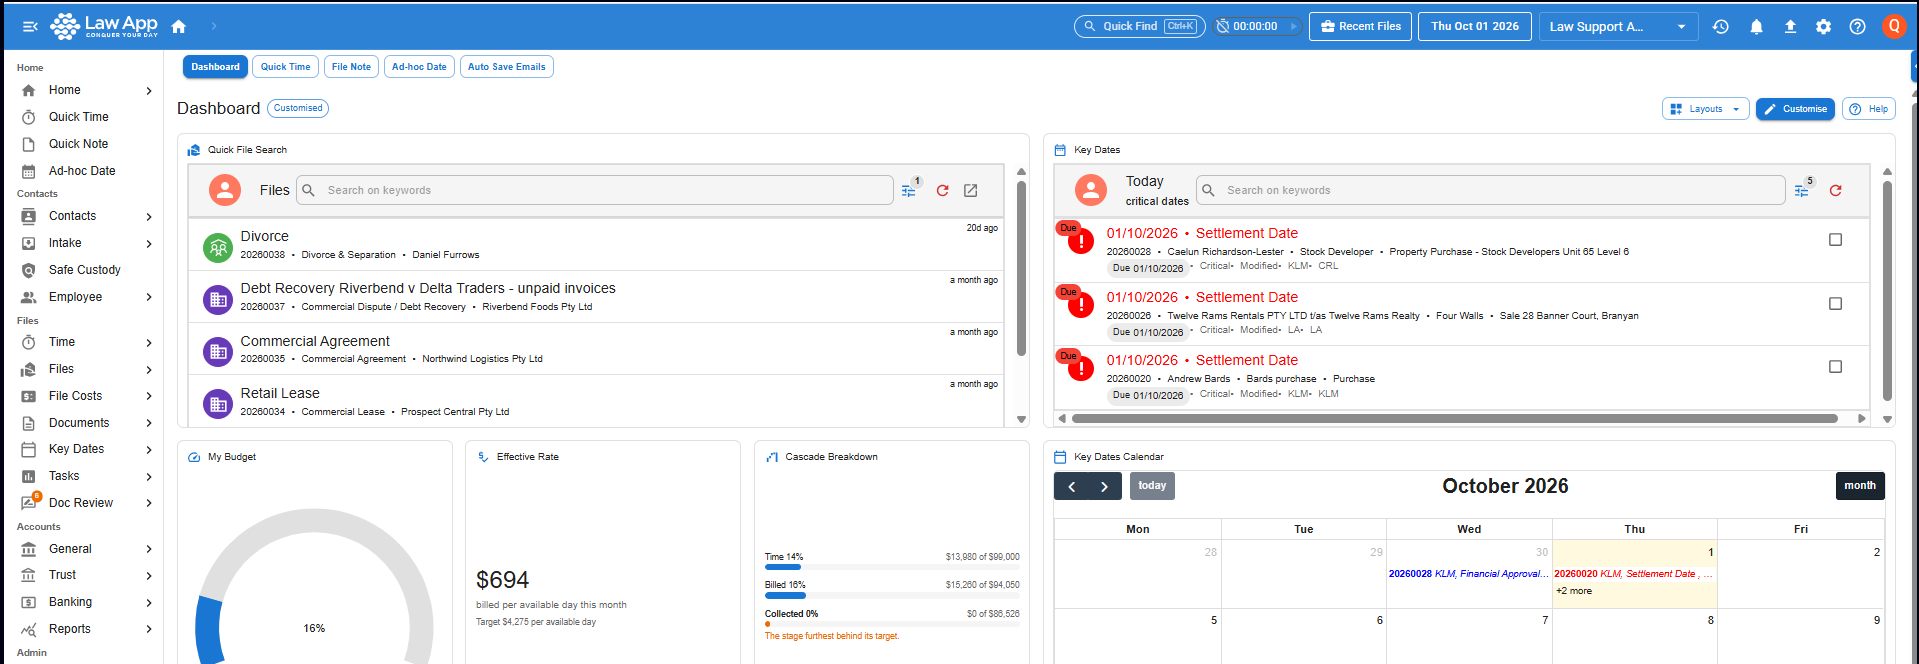Refresh the Key Dates list
Viewport: 1919px width, 664px height.
tap(1835, 190)
